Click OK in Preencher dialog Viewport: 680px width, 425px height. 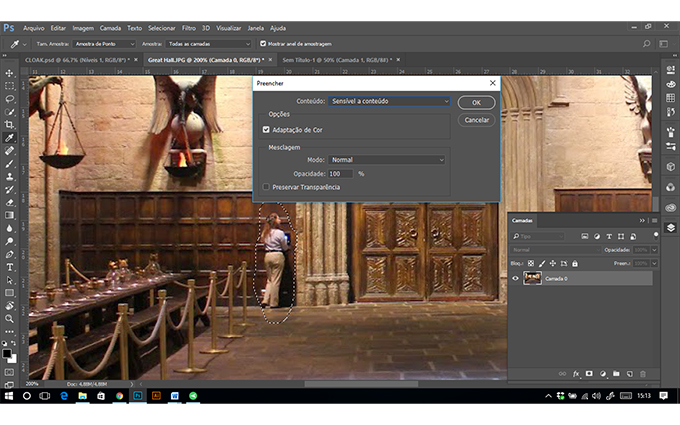tap(476, 102)
